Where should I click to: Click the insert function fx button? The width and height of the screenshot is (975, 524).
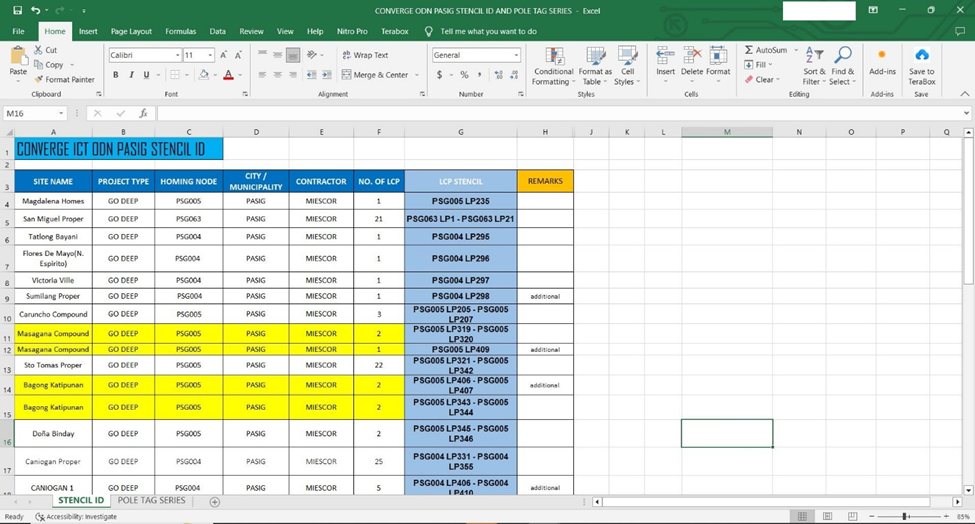point(143,113)
